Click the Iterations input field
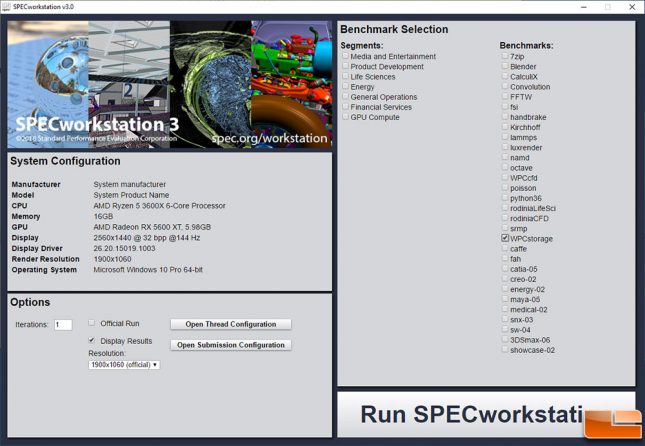This screenshot has width=645, height=446. [x=63, y=325]
